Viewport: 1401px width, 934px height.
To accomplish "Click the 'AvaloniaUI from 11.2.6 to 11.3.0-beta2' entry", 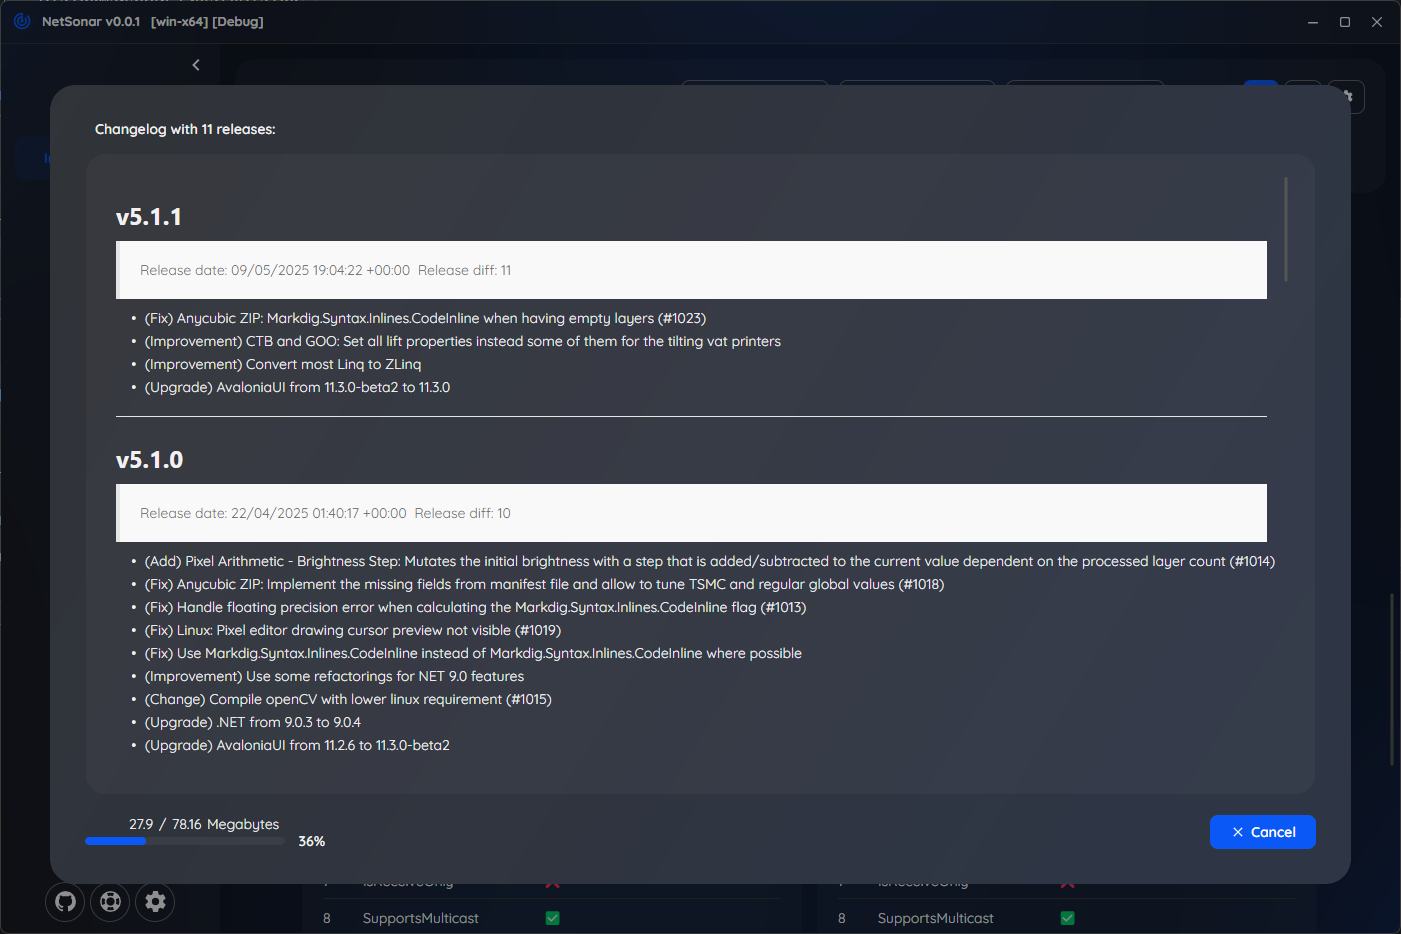I will click(297, 745).
